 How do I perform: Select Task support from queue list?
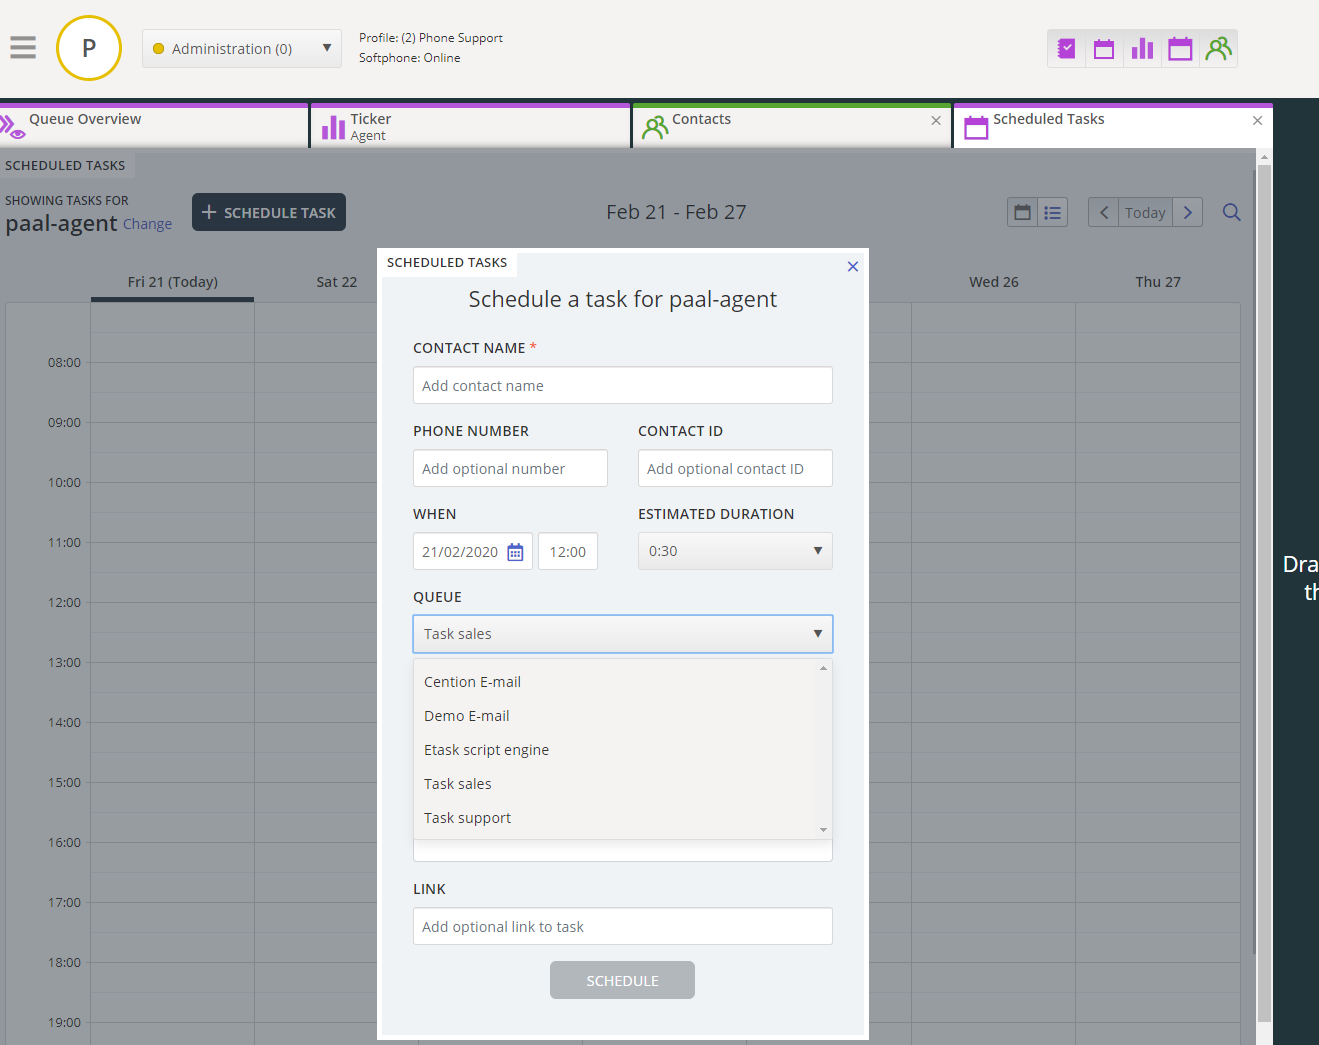(x=467, y=818)
